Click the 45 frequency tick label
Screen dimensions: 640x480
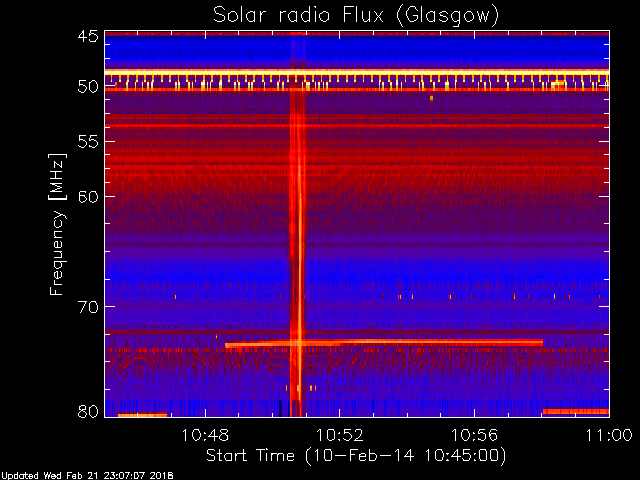tap(88, 37)
